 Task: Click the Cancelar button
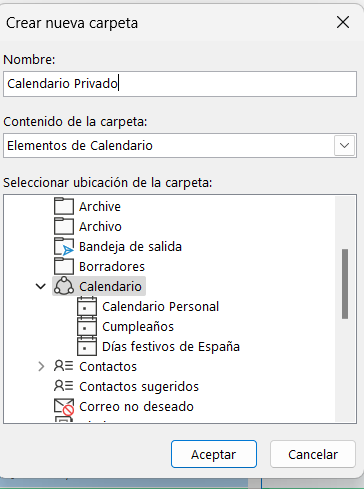point(313,454)
